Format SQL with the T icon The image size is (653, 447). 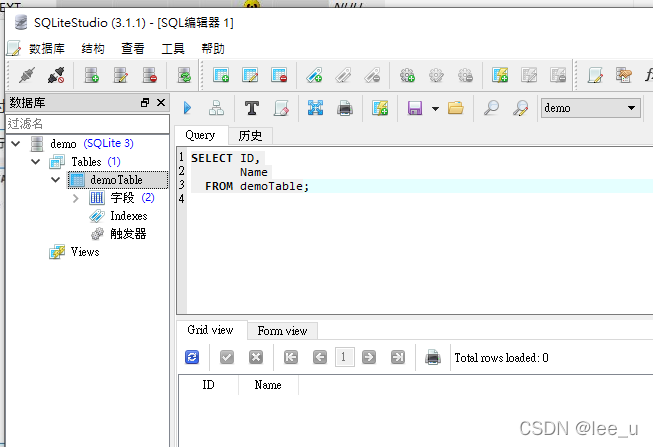tap(252, 108)
